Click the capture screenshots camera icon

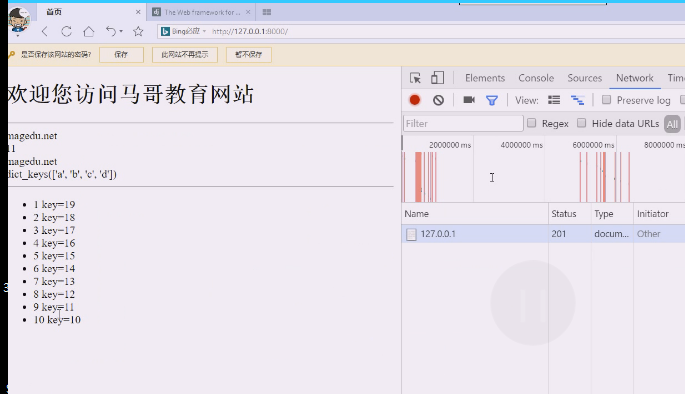[x=469, y=100]
